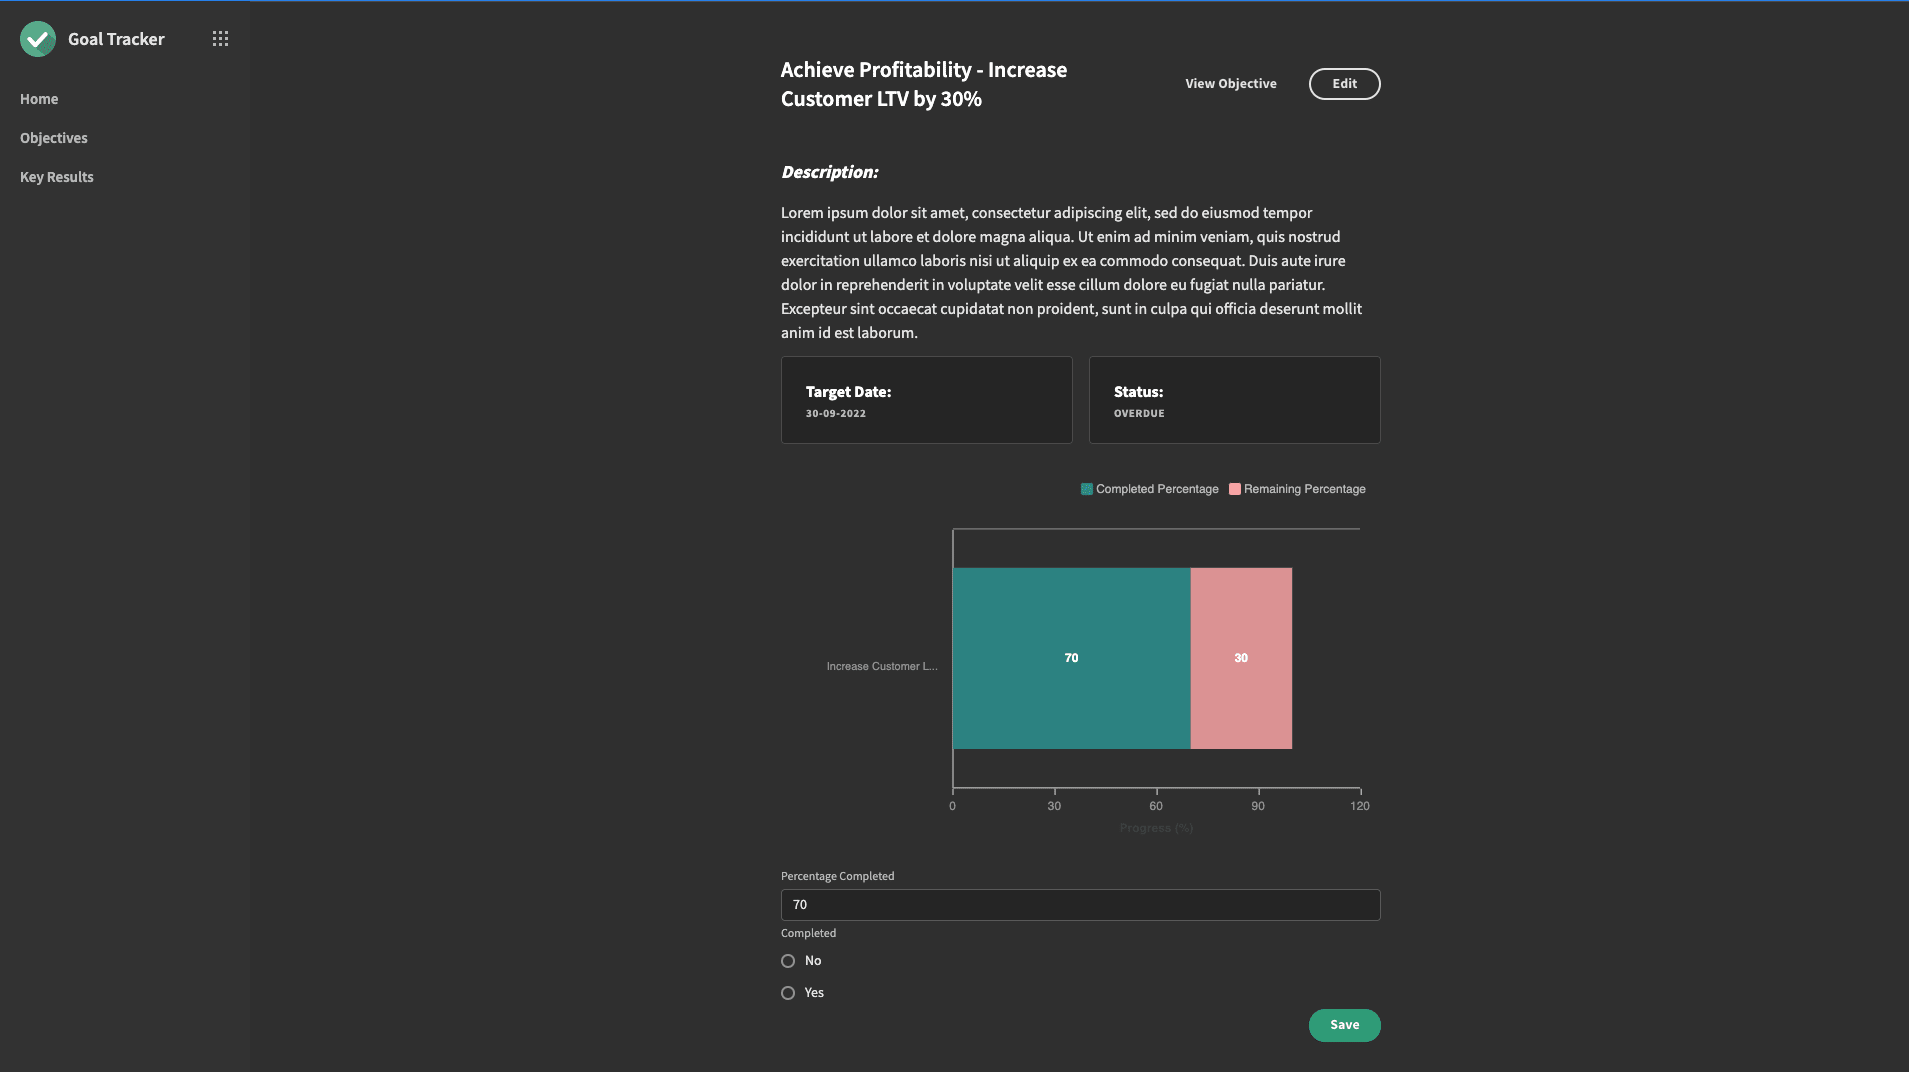This screenshot has height=1072, width=1909.
Task: Click the View Objective link
Action: pyautogui.click(x=1231, y=84)
